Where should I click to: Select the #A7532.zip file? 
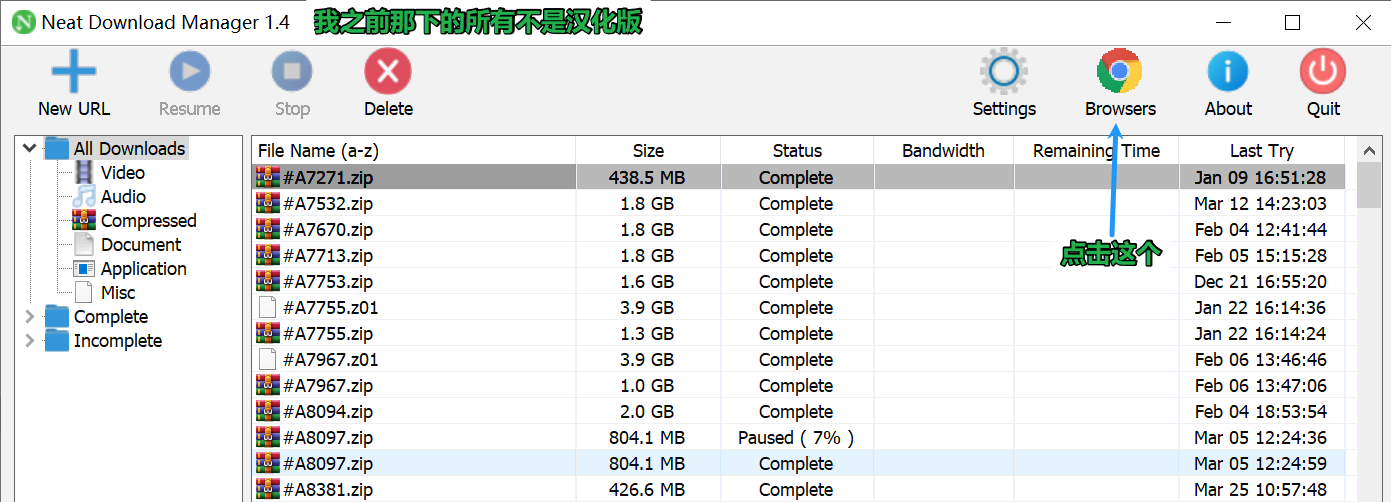pos(328,204)
